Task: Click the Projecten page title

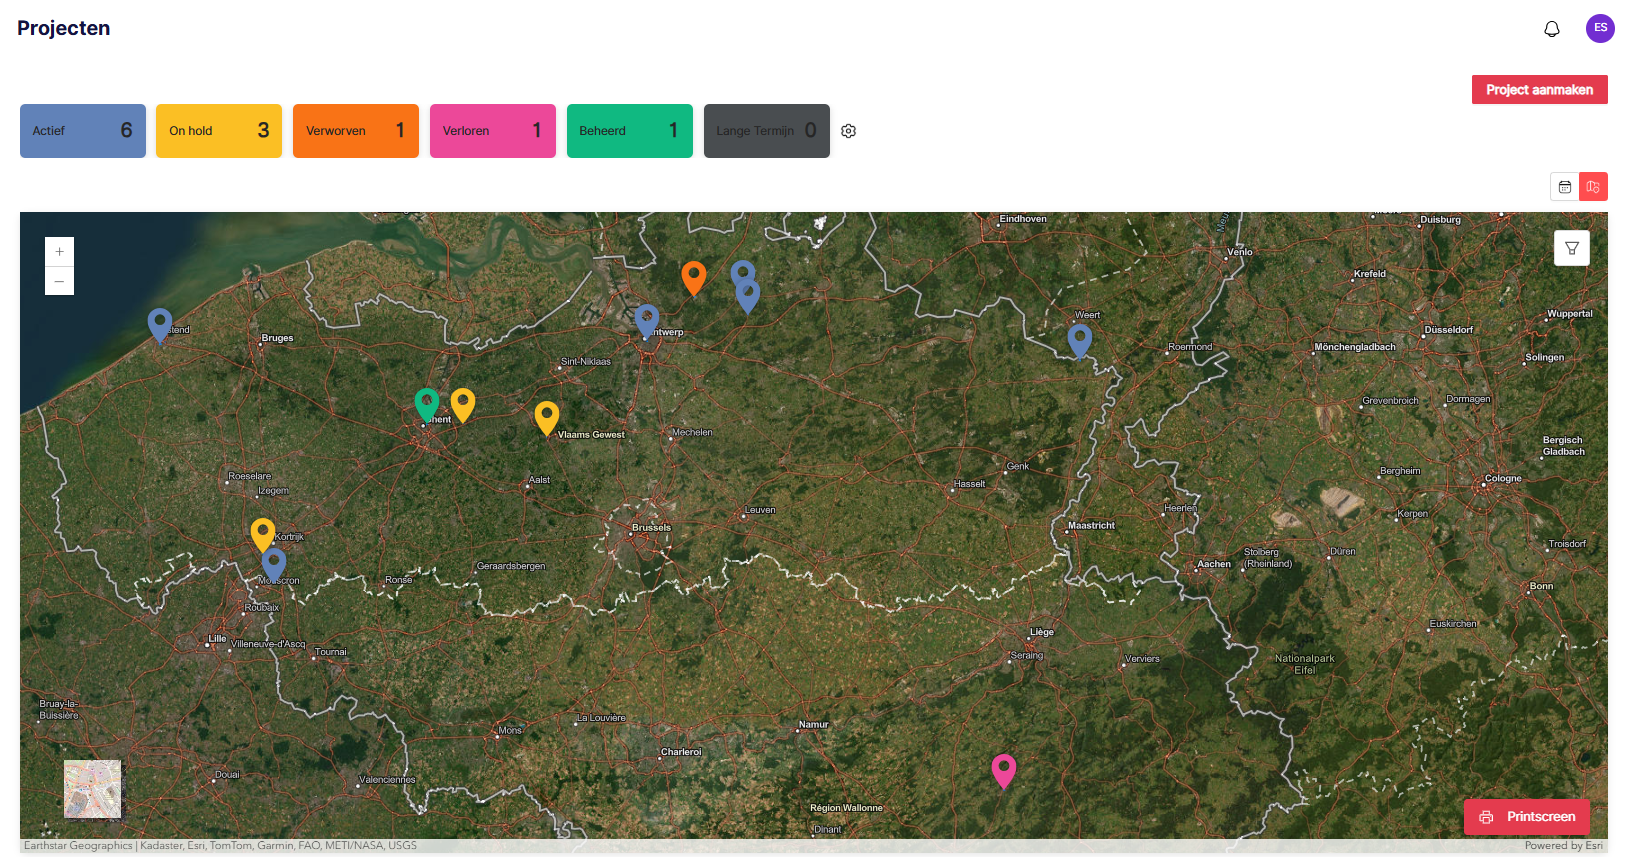Action: 64,28
